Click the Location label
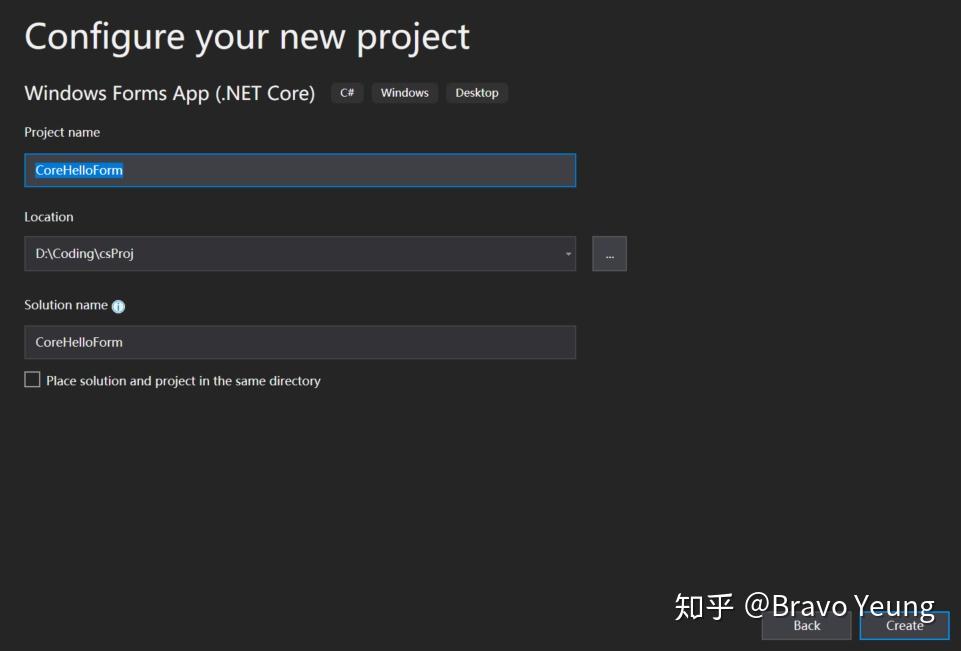Image resolution: width=961 pixels, height=651 pixels. click(x=49, y=217)
